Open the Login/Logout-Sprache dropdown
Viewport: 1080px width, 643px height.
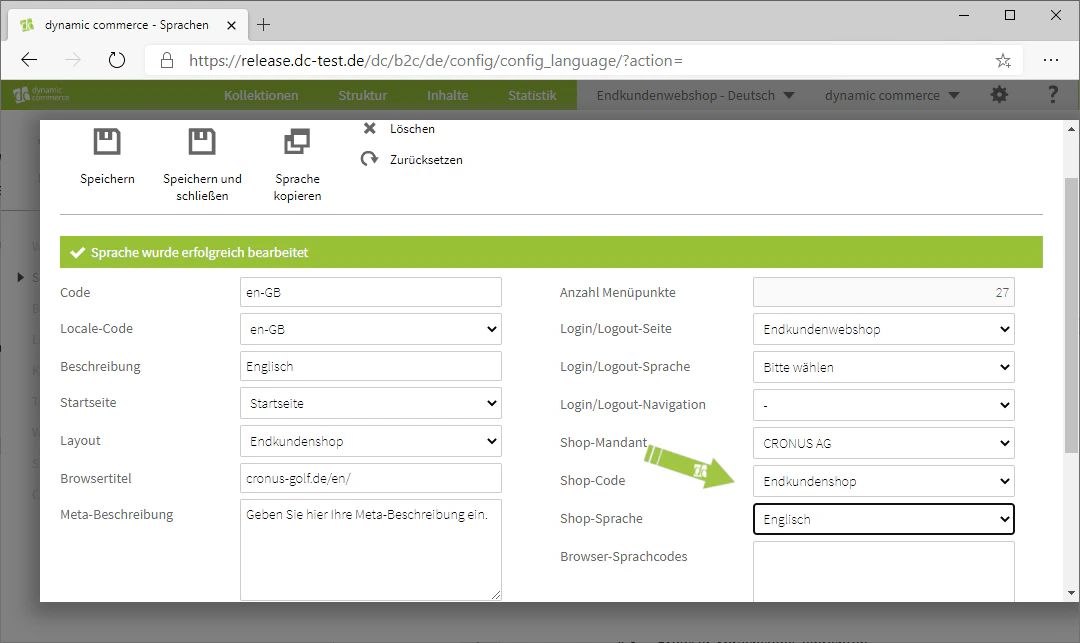(884, 367)
